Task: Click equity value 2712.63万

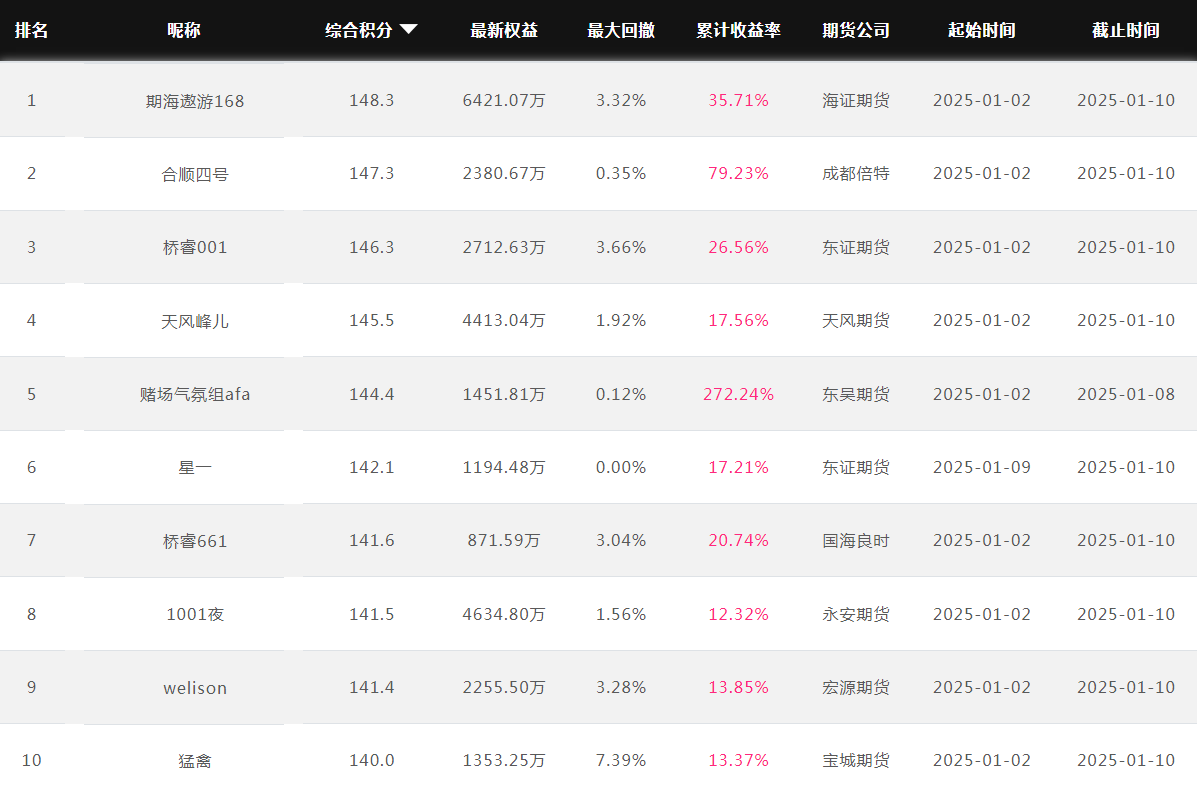Action: tap(504, 247)
